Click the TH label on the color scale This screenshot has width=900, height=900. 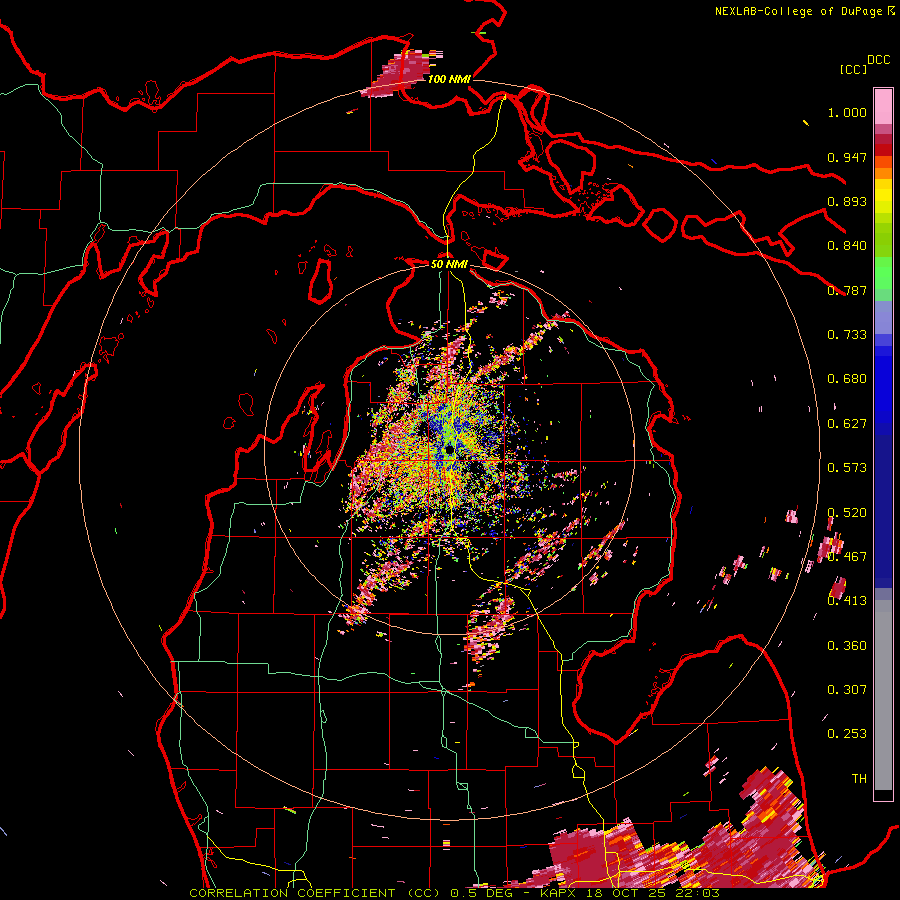859,779
